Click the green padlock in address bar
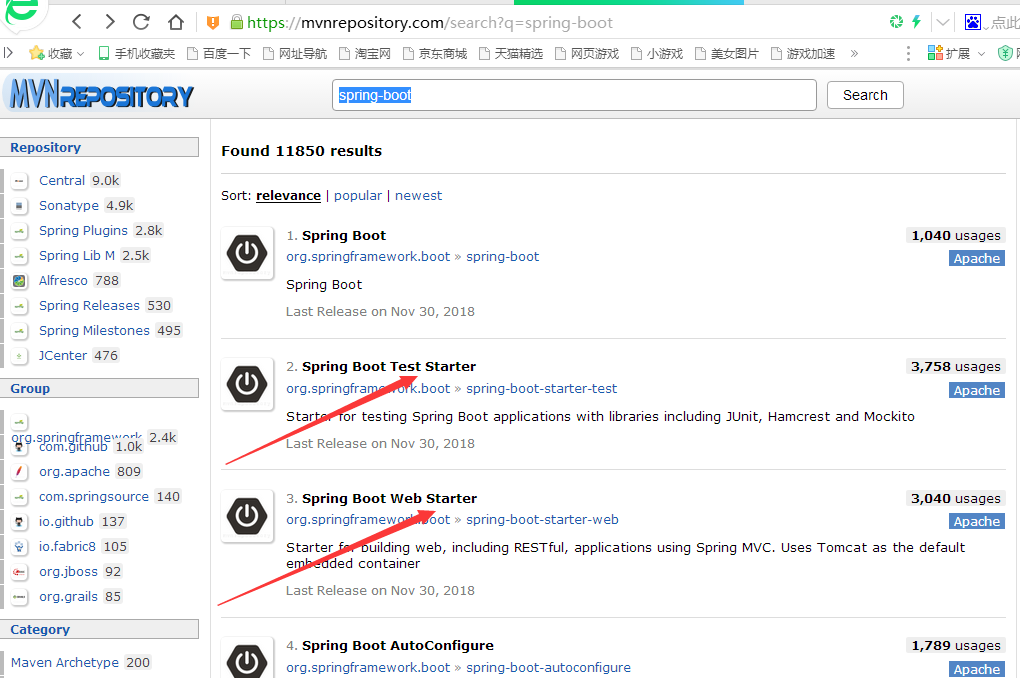 pyautogui.click(x=237, y=23)
